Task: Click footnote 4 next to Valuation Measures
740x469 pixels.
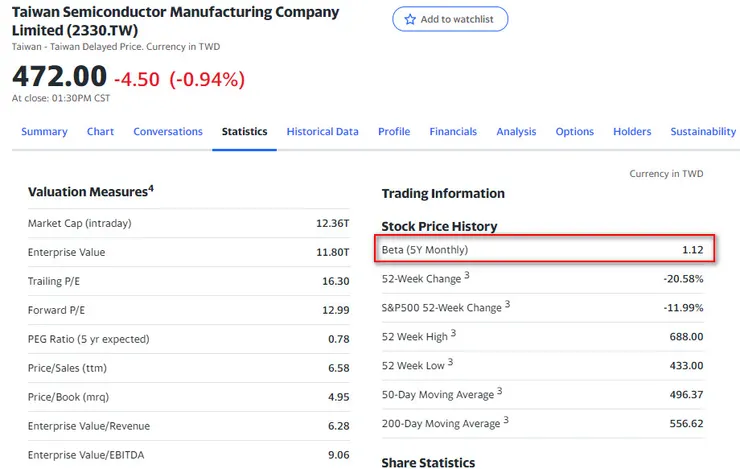Action: coord(151,188)
